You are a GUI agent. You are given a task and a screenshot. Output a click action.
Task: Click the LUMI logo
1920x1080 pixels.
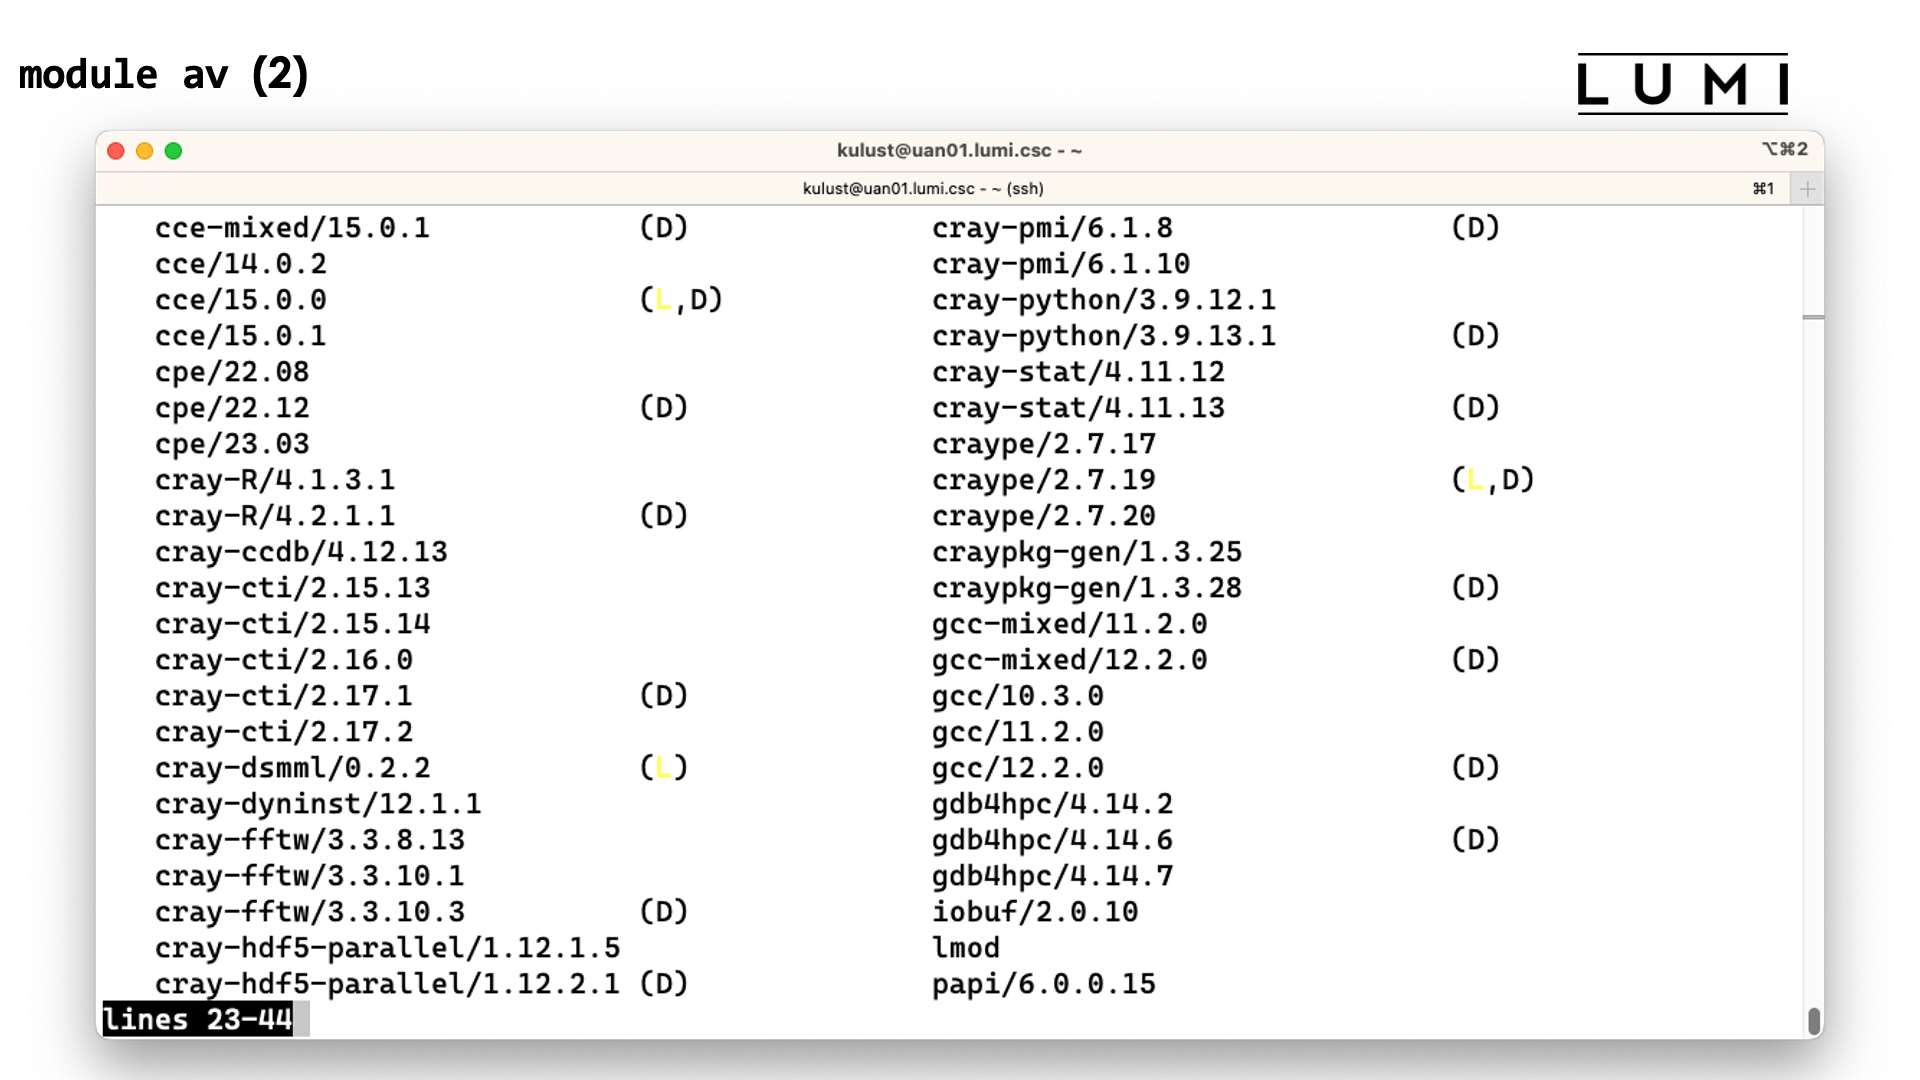pyautogui.click(x=1682, y=84)
